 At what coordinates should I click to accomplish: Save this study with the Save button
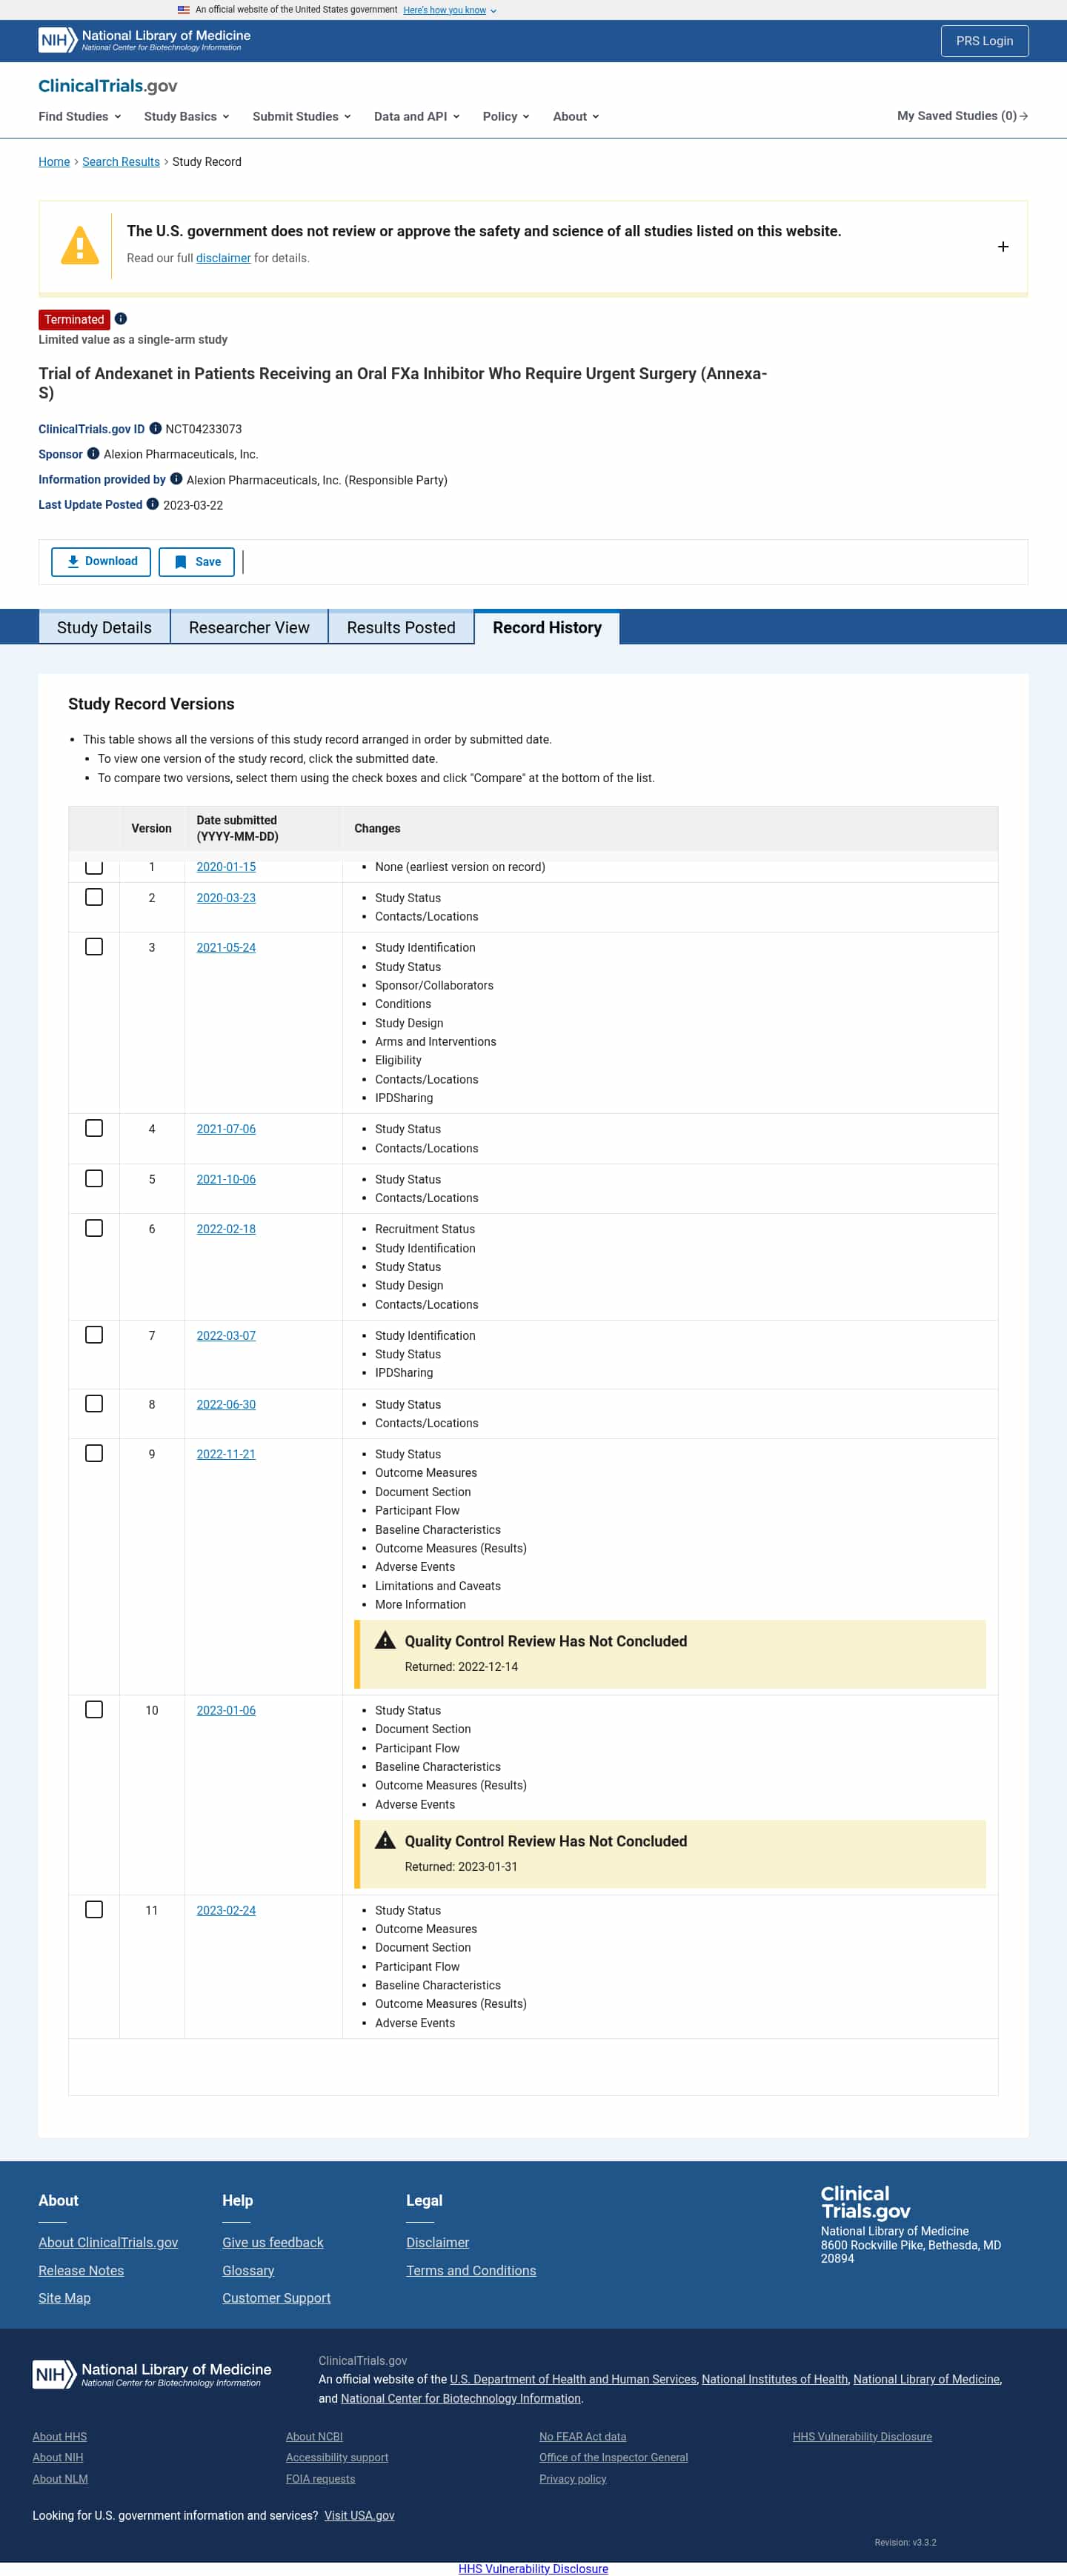pos(197,562)
